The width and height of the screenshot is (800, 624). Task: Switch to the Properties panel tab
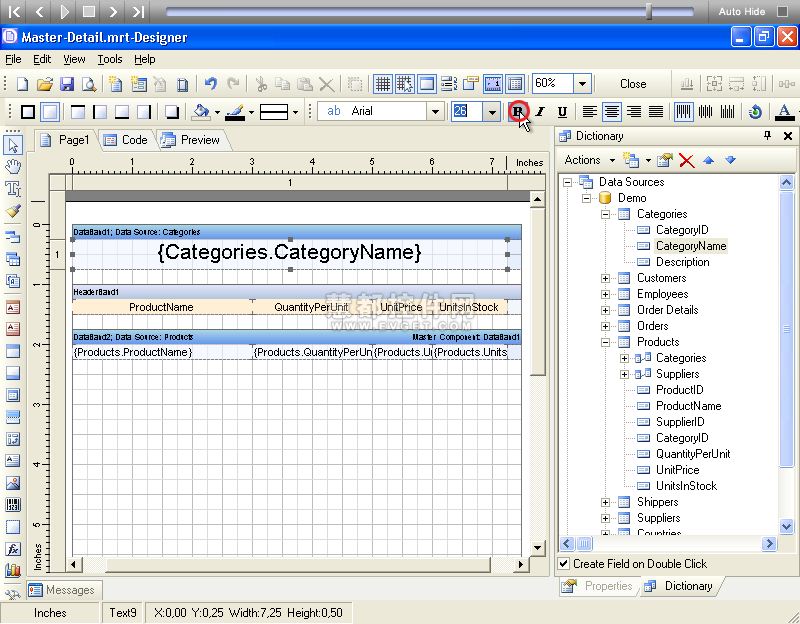point(597,586)
